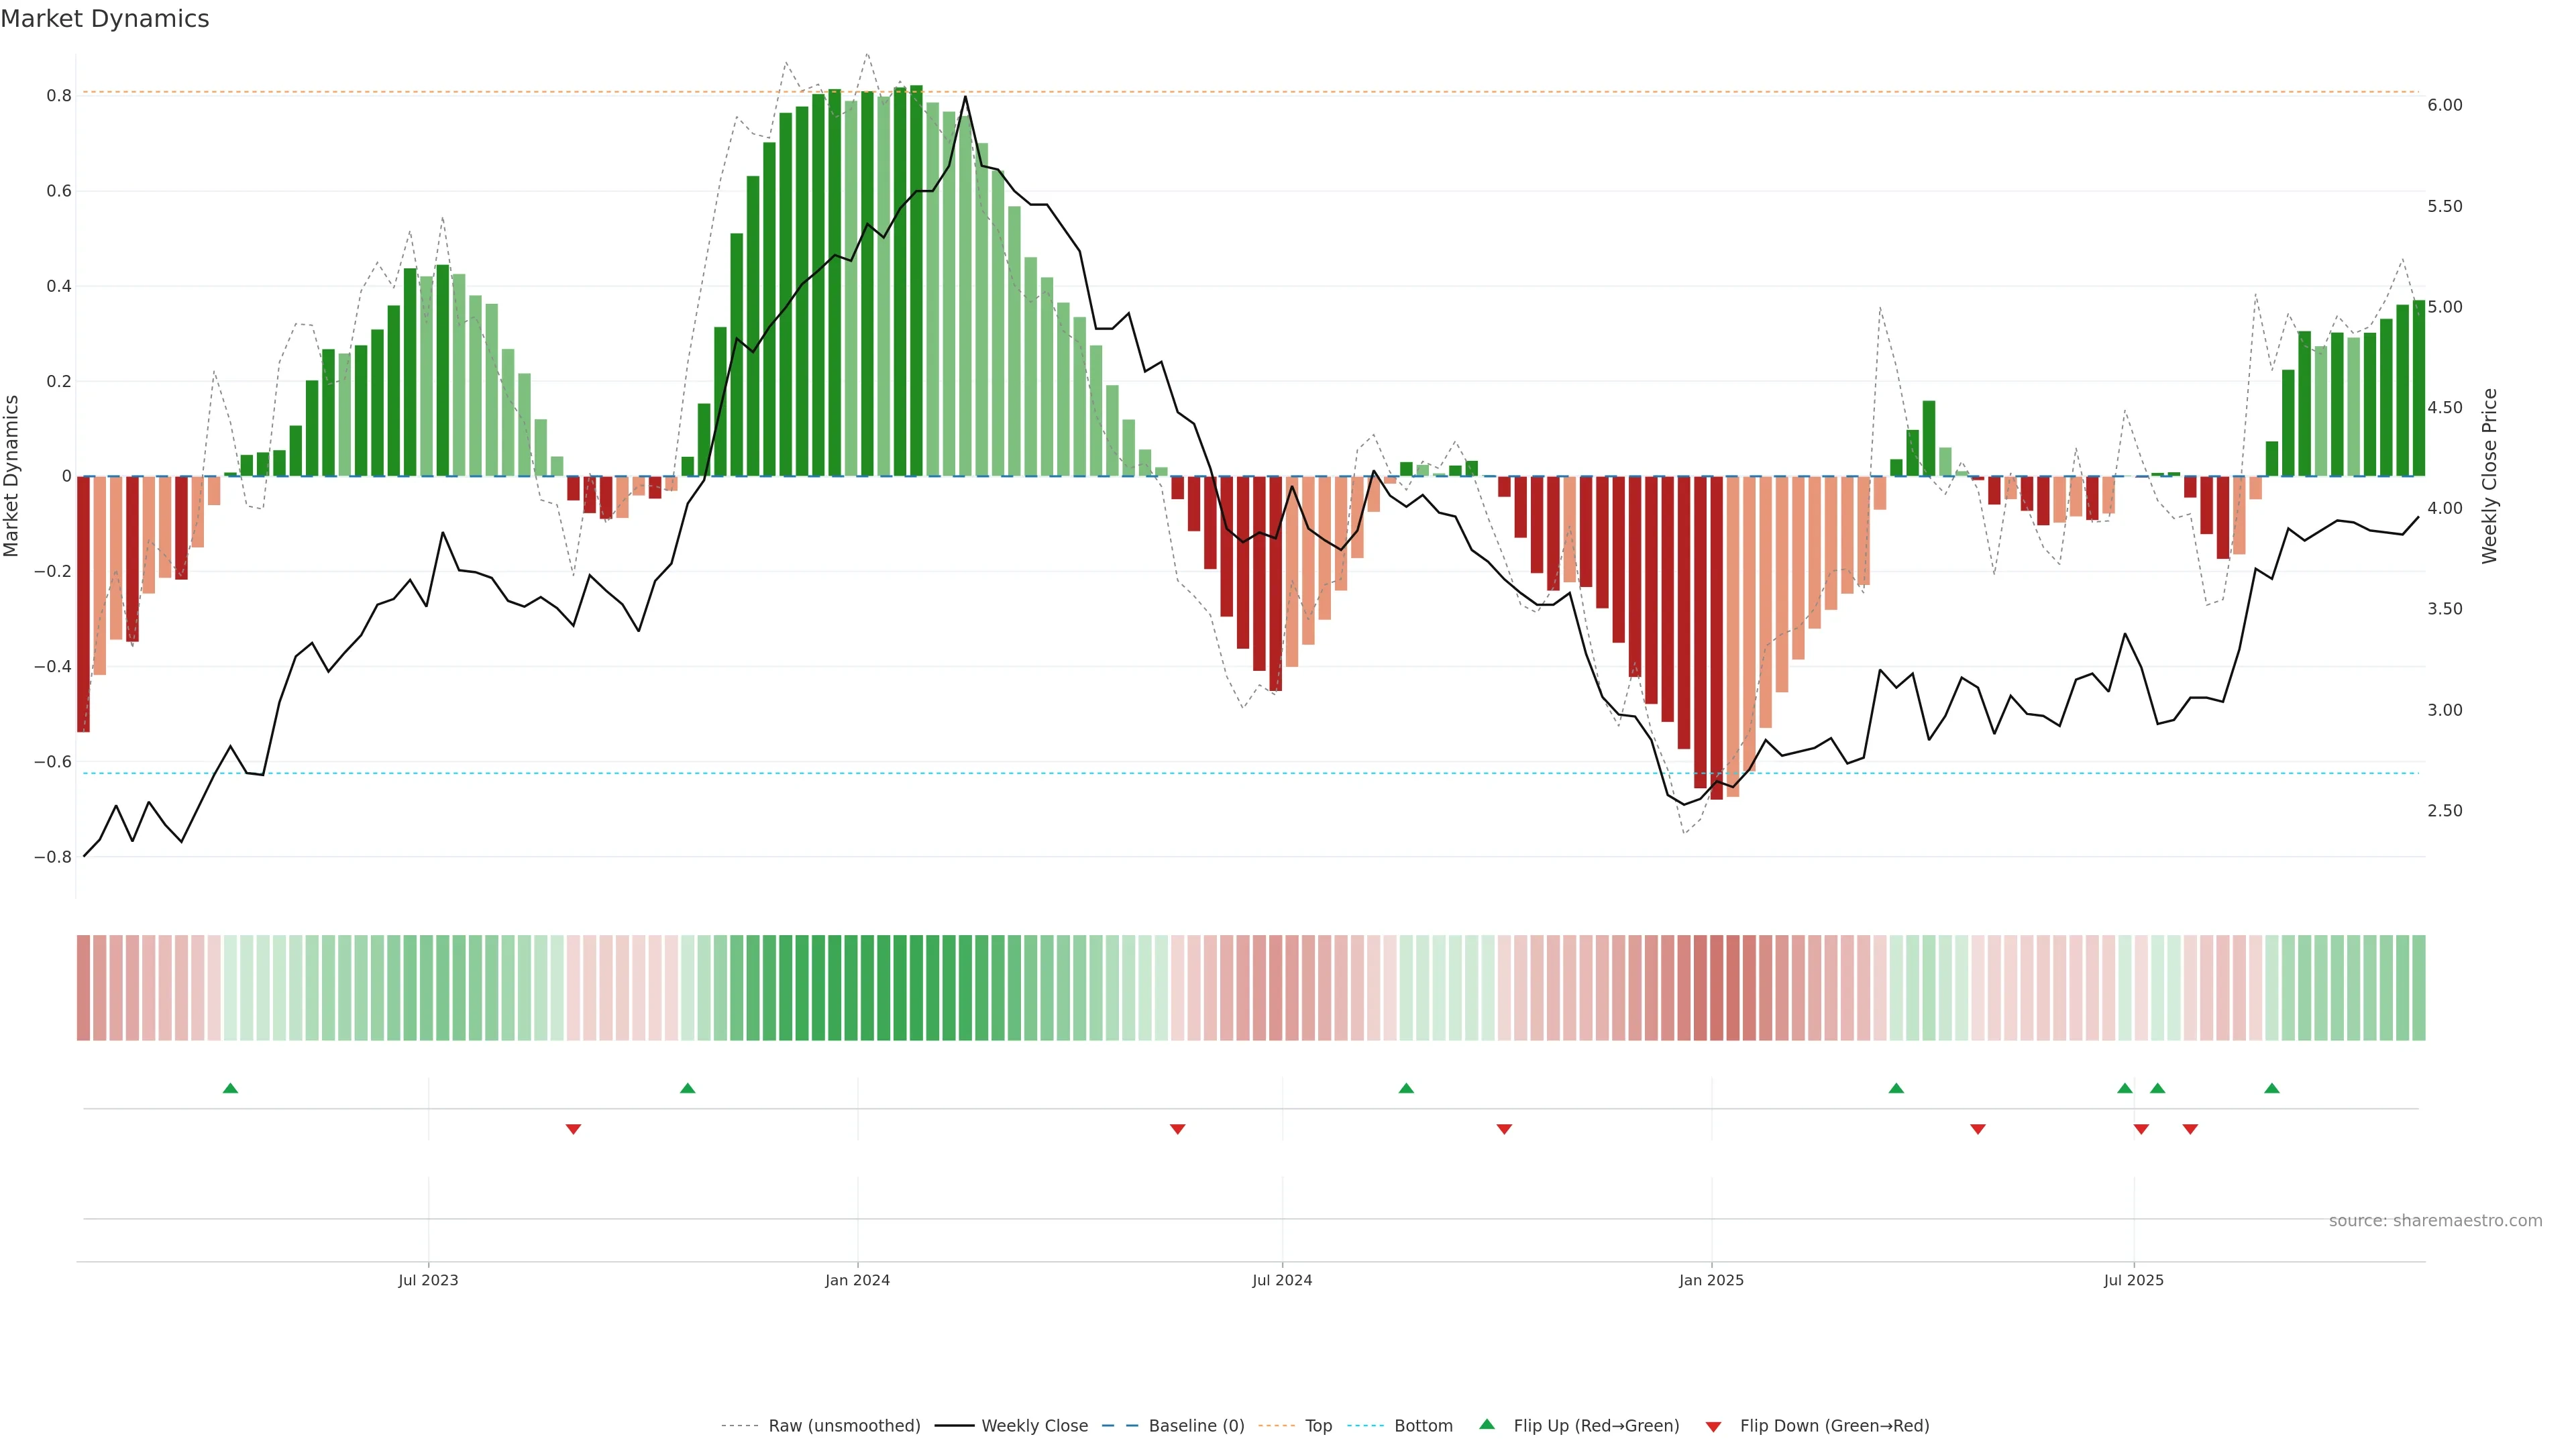Click the last green Flip Up triangle marker
Image resolution: width=2576 pixels, height=1449 pixels.
click(2271, 1088)
